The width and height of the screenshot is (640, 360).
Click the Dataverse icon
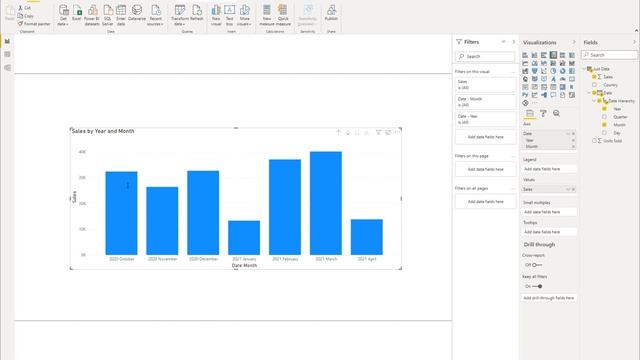(137, 13)
